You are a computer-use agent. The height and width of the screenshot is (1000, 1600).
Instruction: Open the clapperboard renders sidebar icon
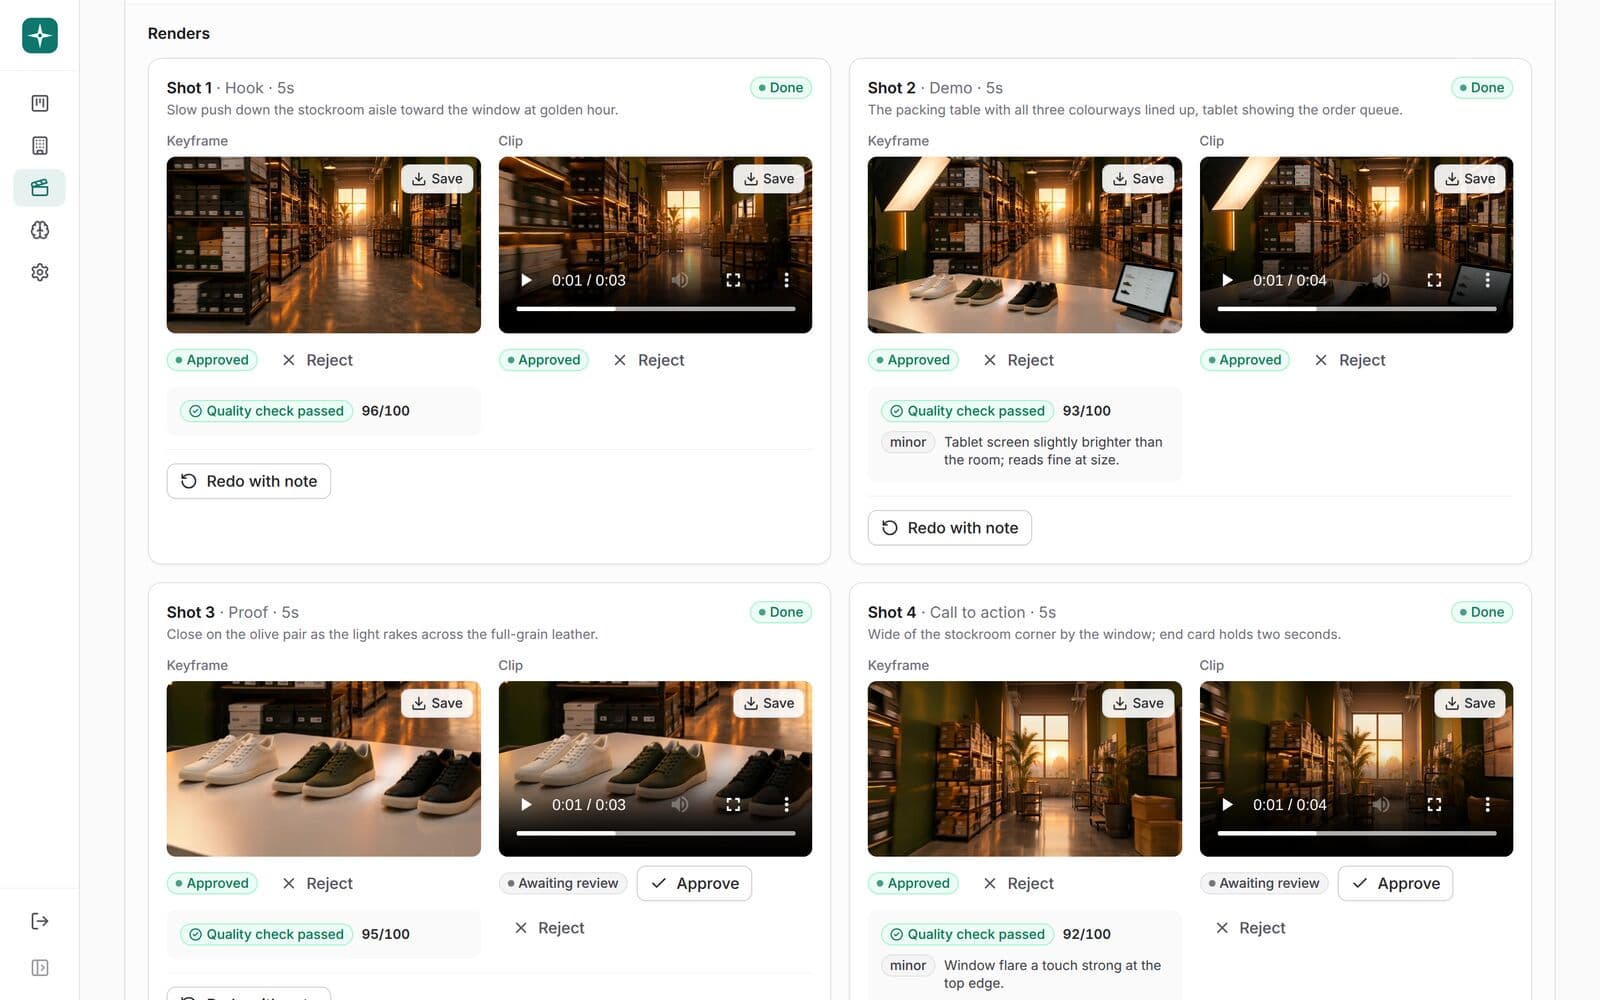(40, 188)
